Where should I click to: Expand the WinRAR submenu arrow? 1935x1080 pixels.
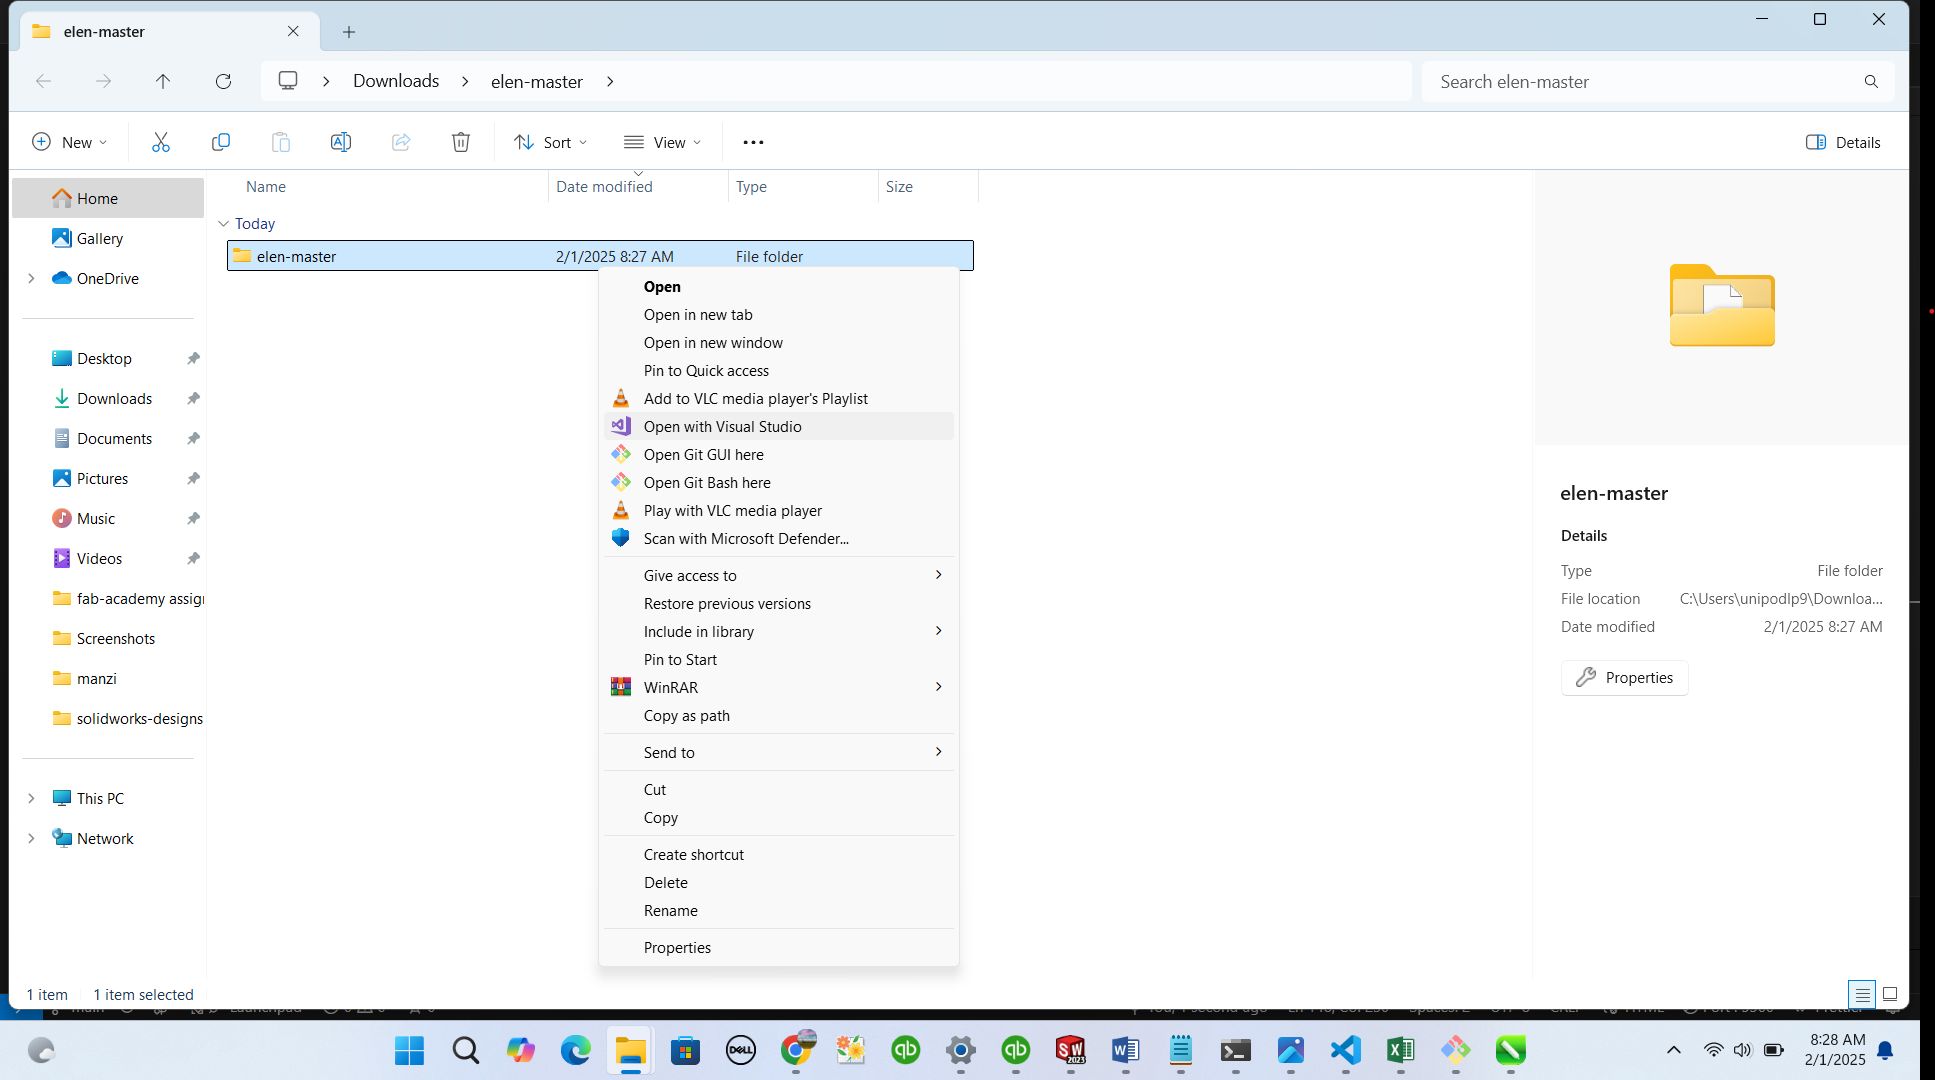point(938,687)
